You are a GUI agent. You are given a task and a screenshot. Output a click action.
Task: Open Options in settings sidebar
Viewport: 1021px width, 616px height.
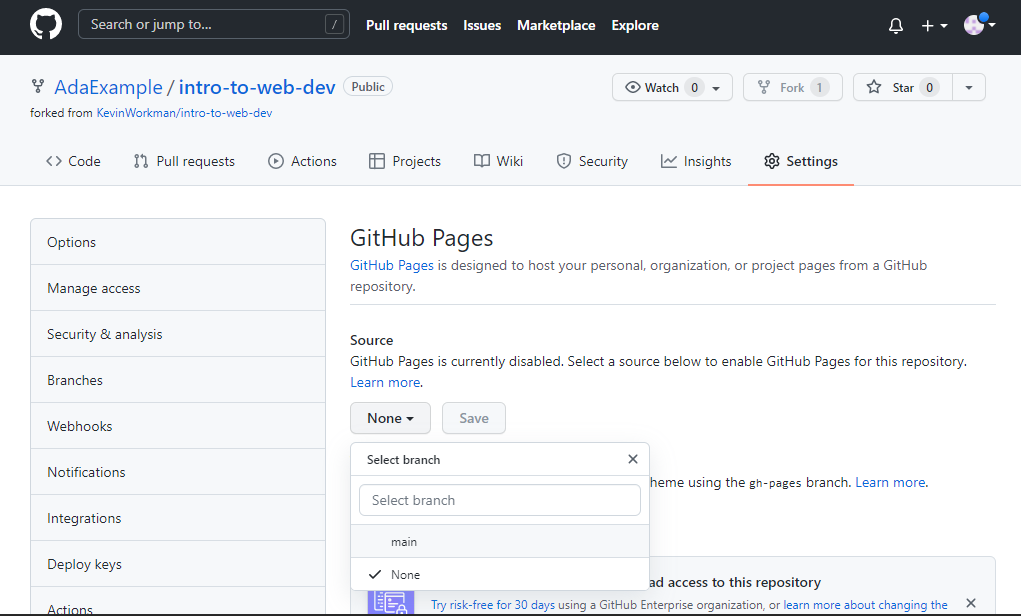click(x=178, y=242)
